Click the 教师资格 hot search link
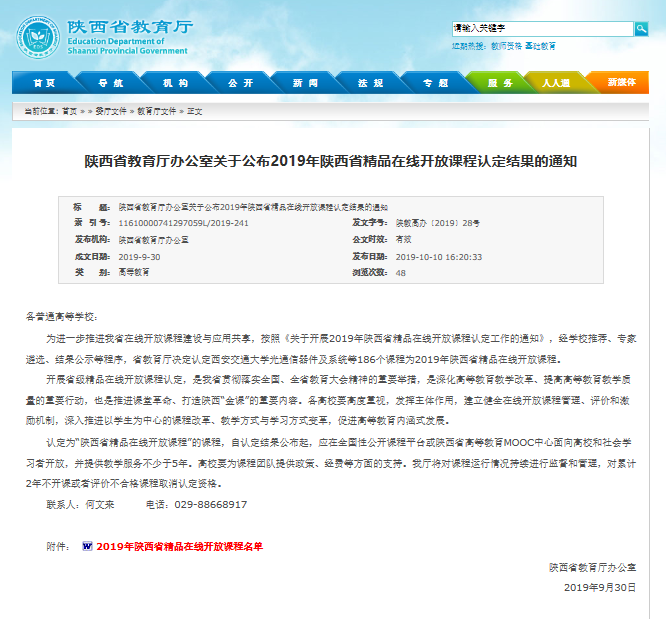The height and width of the screenshot is (619, 666). click(504, 46)
